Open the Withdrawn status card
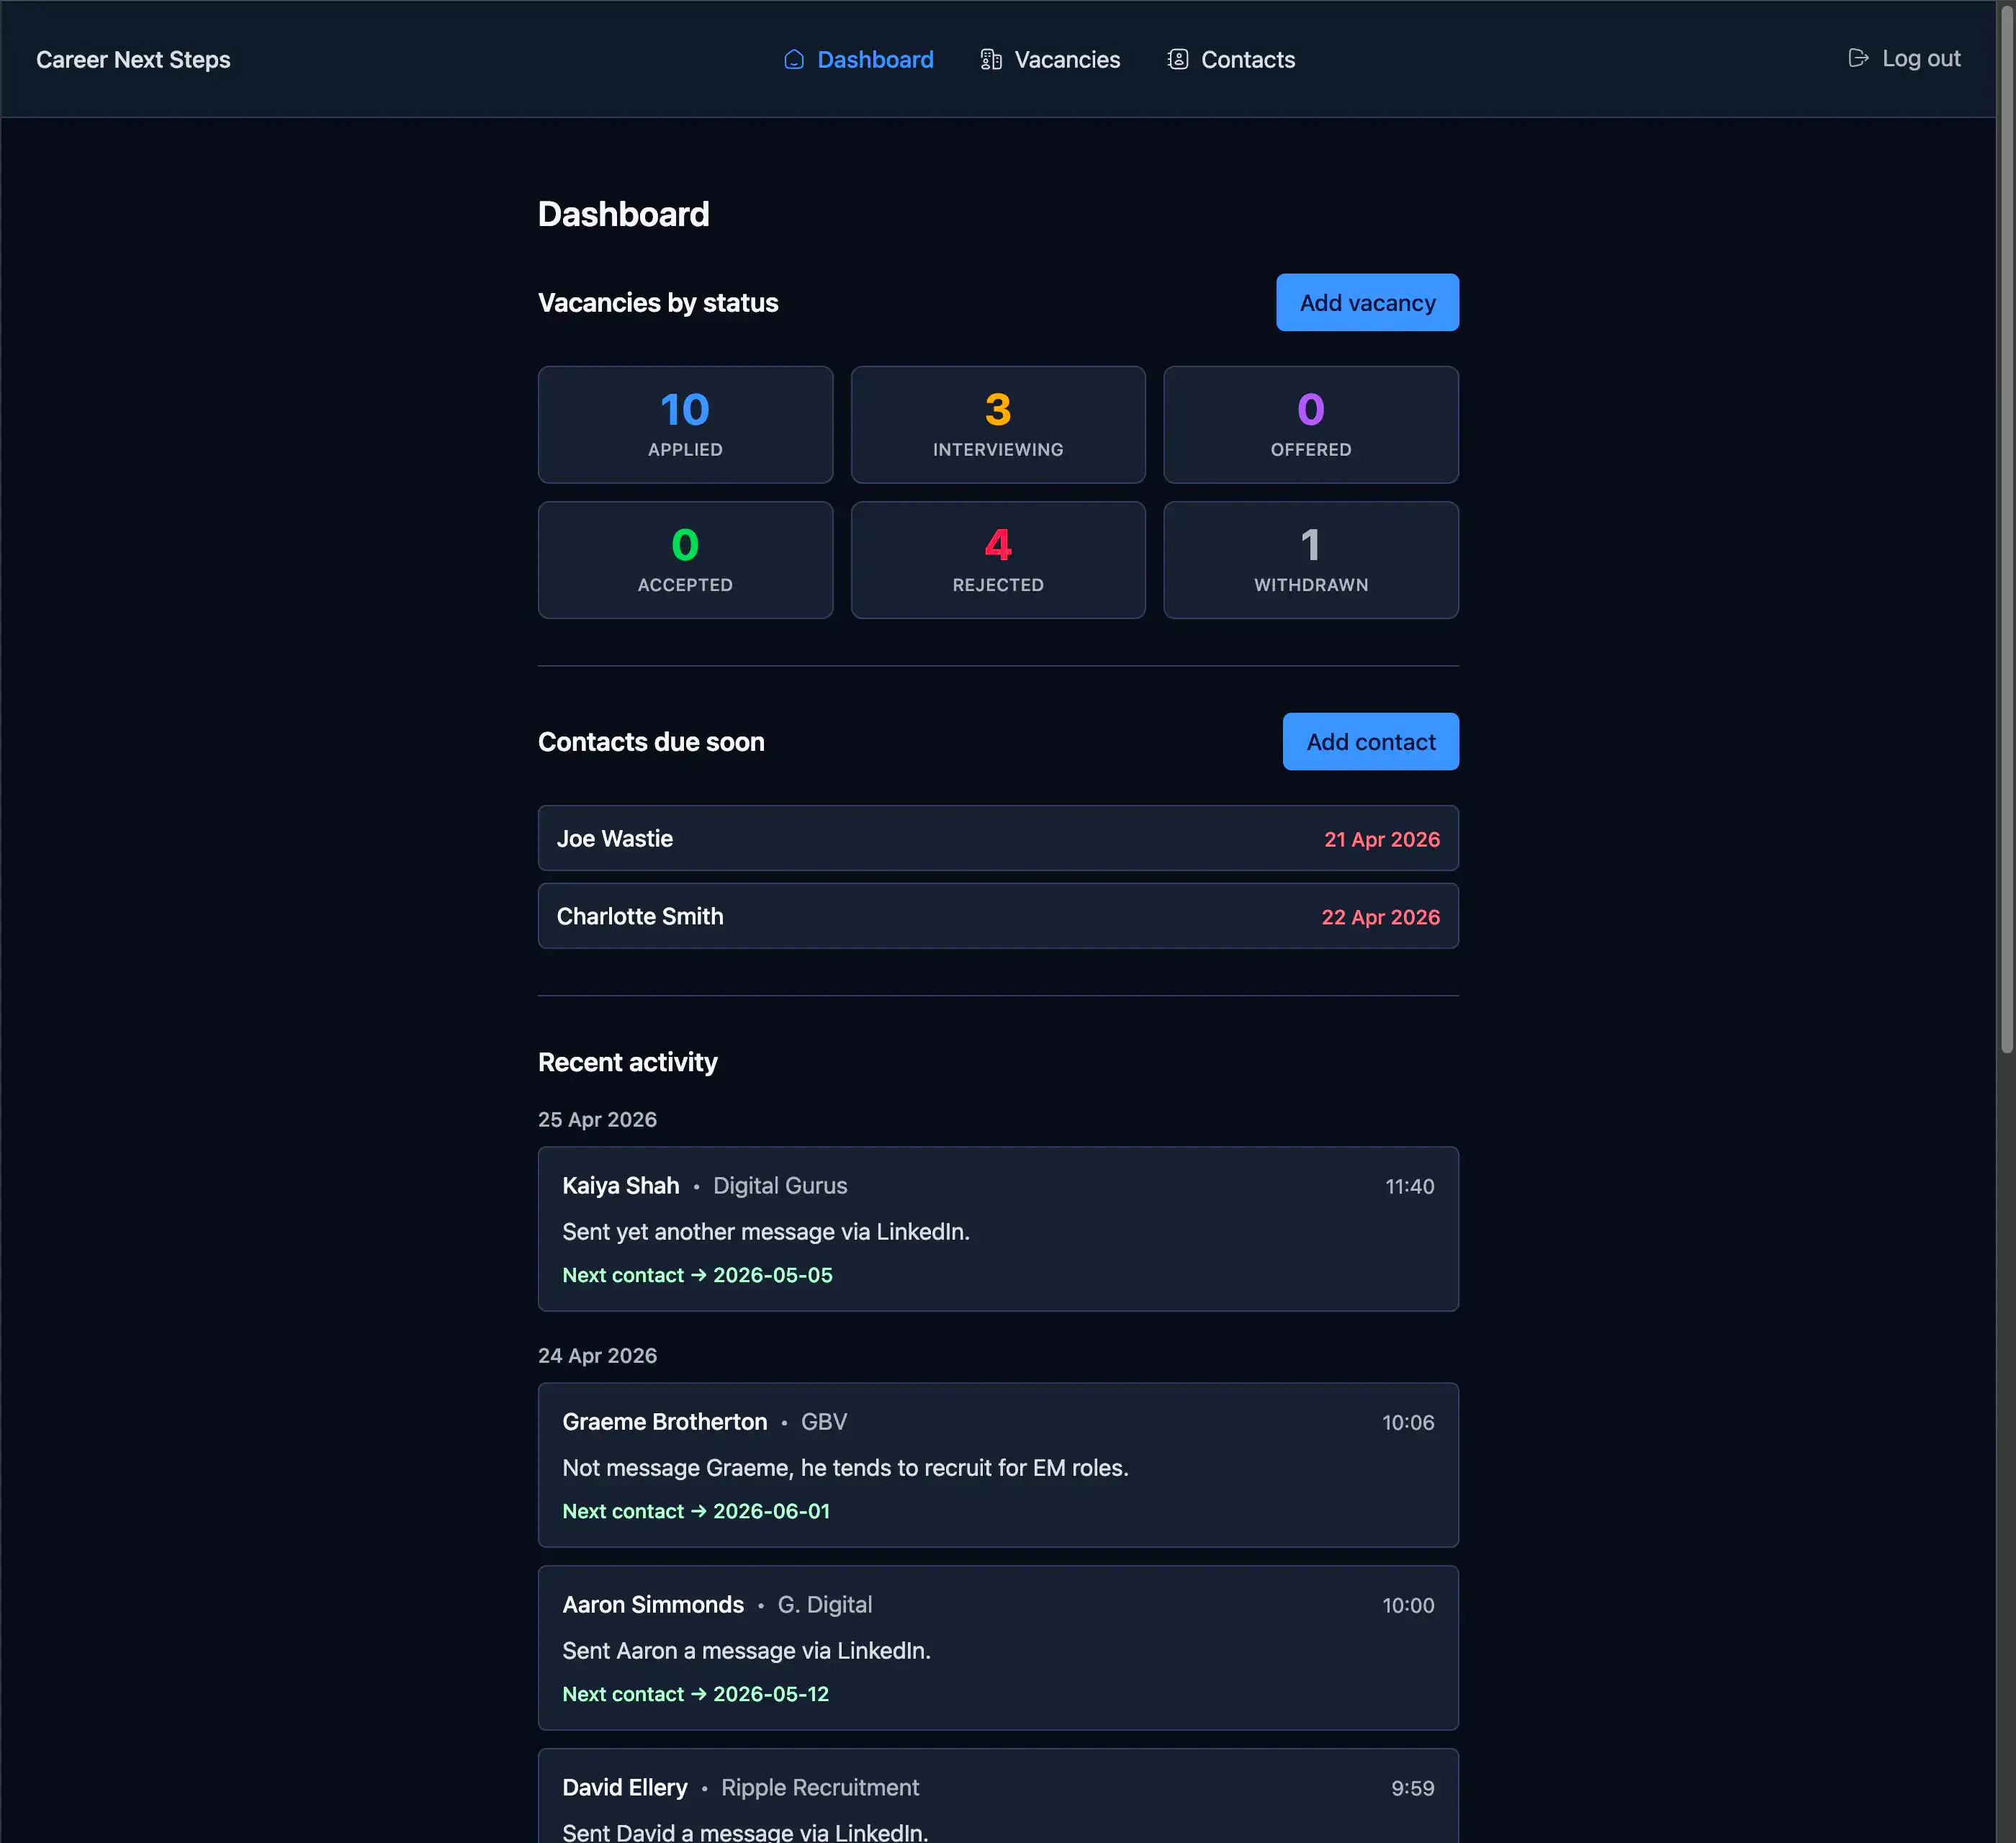Viewport: 2016px width, 1843px height. pyautogui.click(x=1310, y=560)
